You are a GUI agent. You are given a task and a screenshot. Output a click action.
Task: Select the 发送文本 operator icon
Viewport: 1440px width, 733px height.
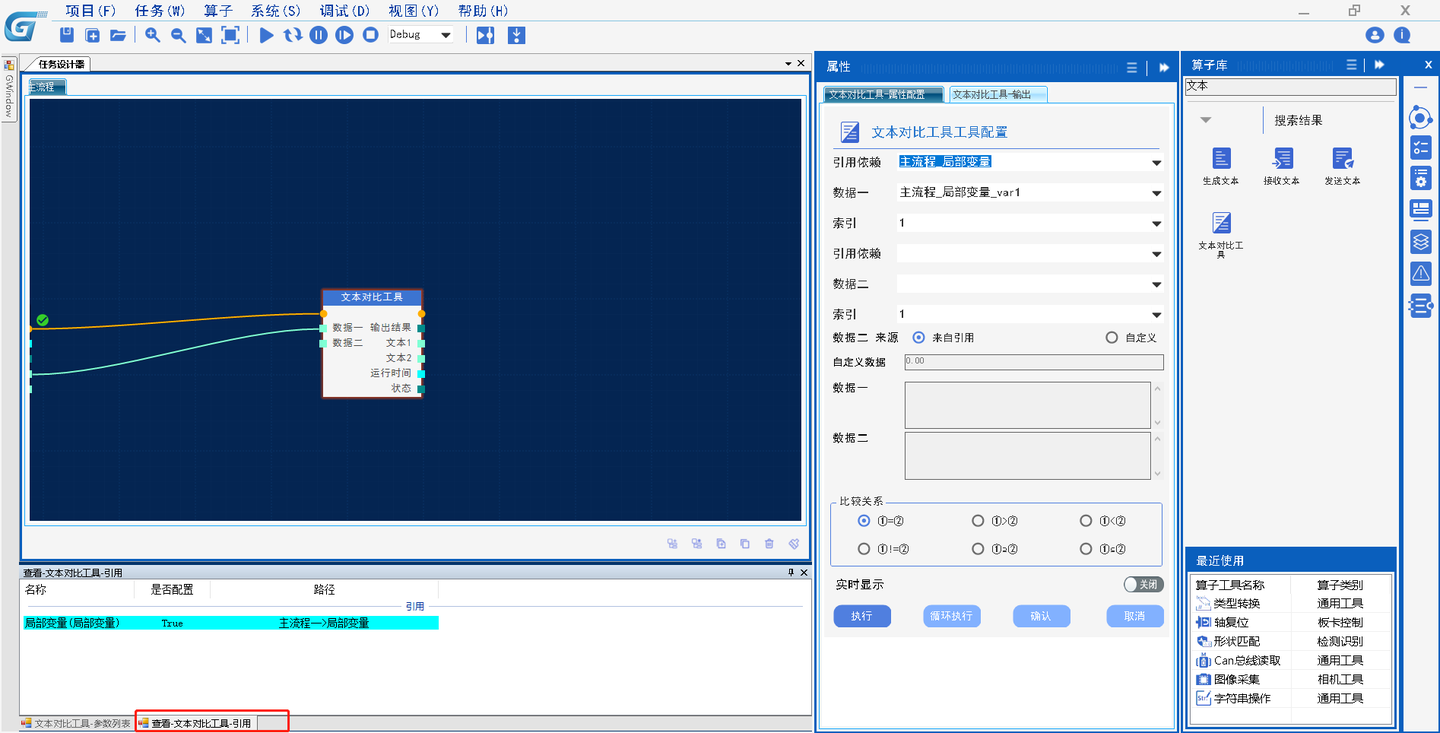click(1342, 158)
